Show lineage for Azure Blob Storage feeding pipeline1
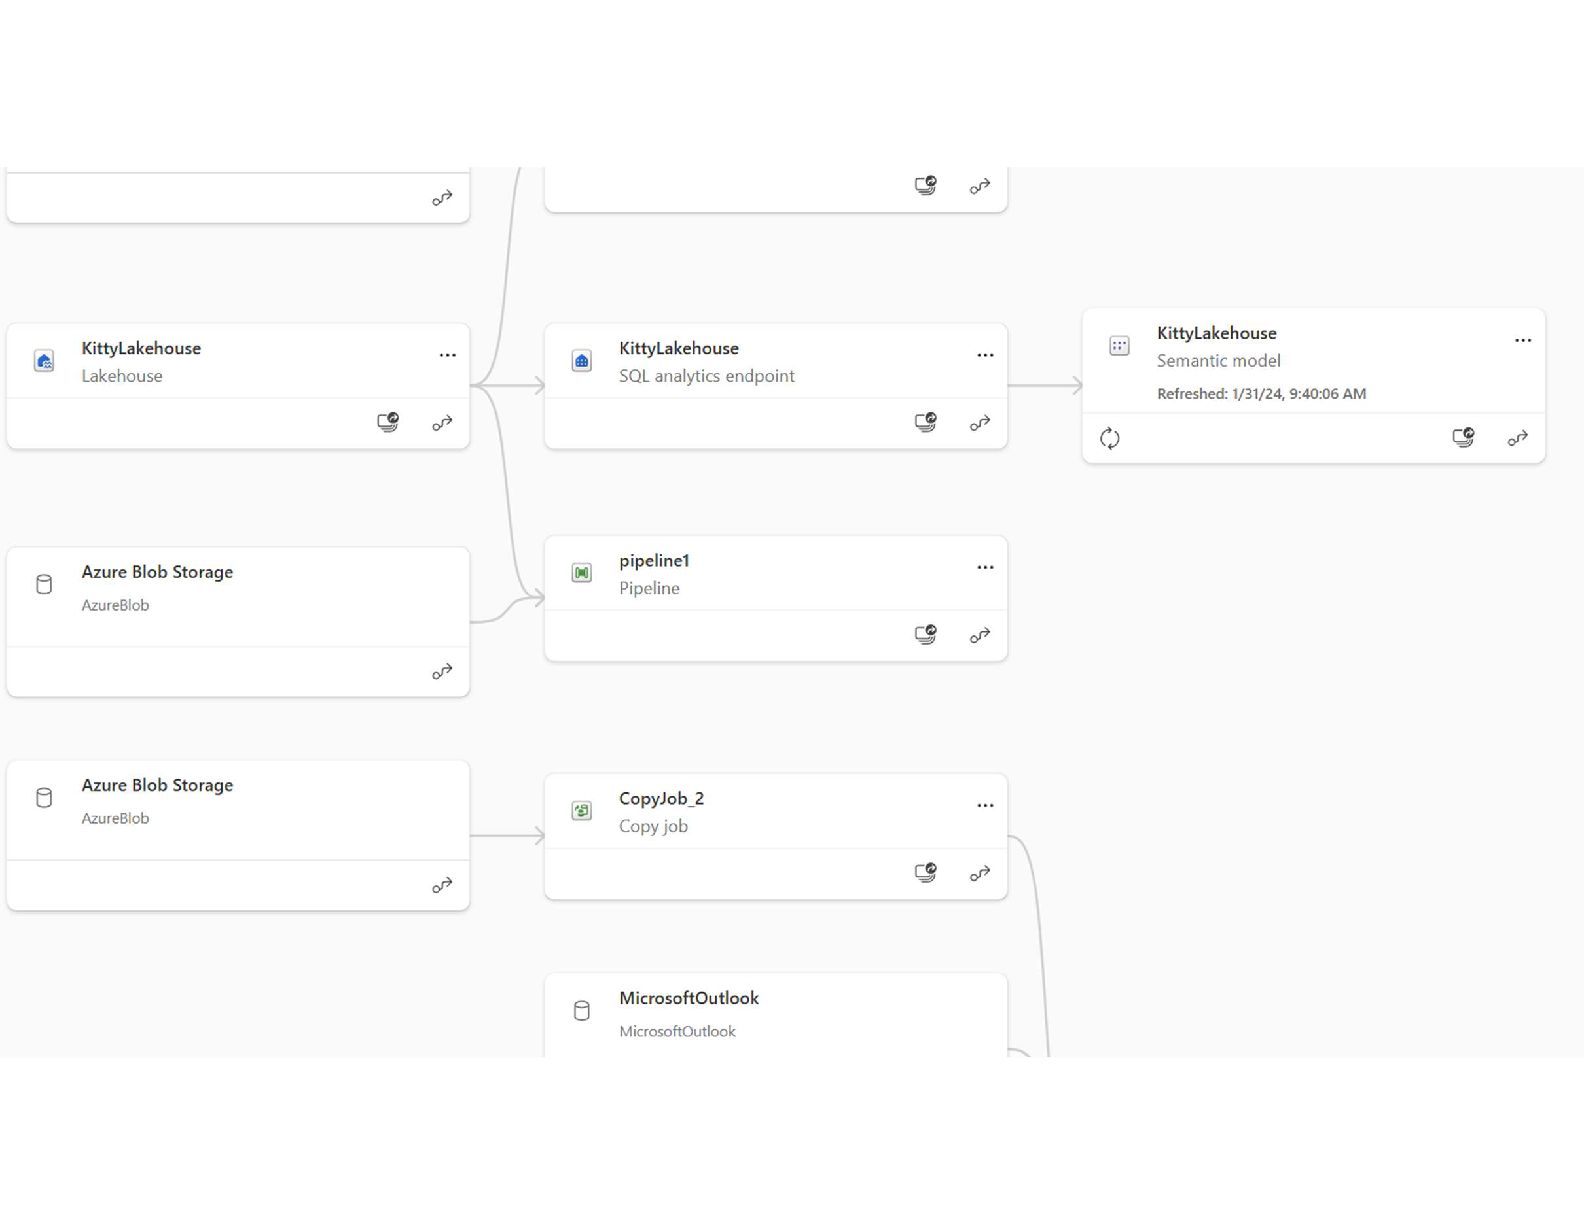 442,672
